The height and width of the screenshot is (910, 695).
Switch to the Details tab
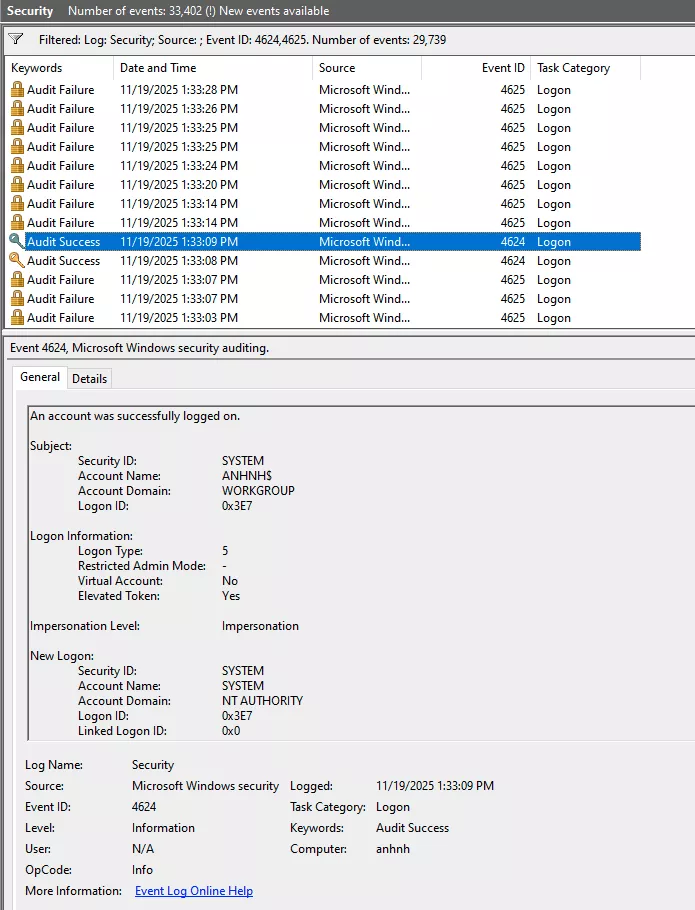click(89, 379)
